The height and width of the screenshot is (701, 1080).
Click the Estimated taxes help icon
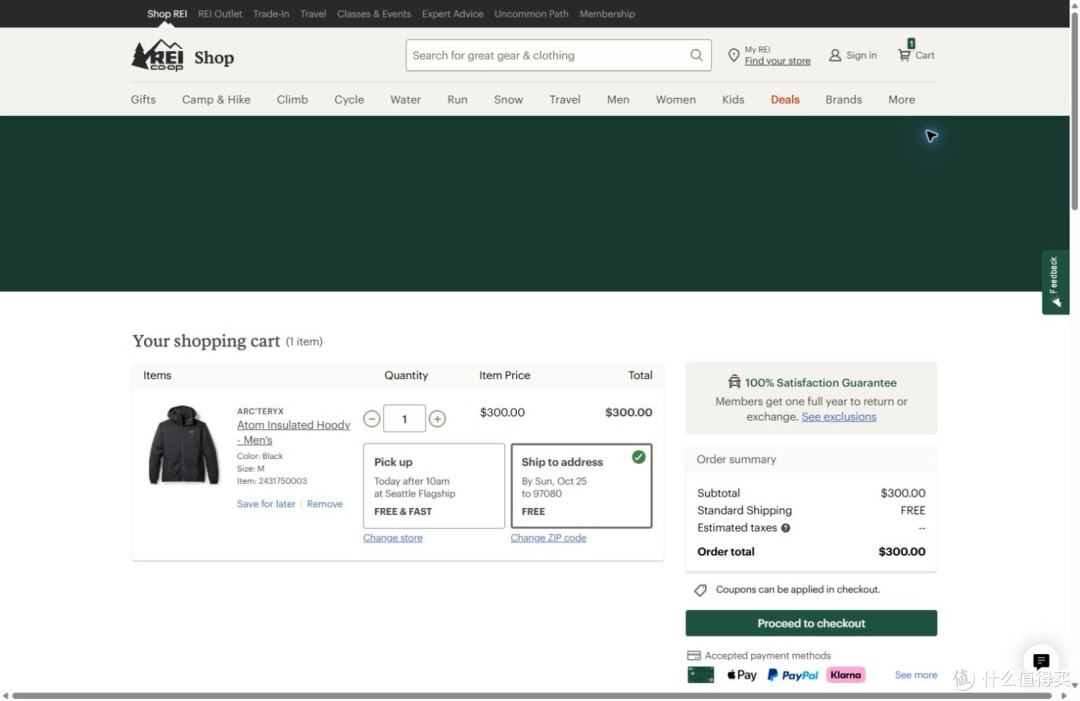786,528
